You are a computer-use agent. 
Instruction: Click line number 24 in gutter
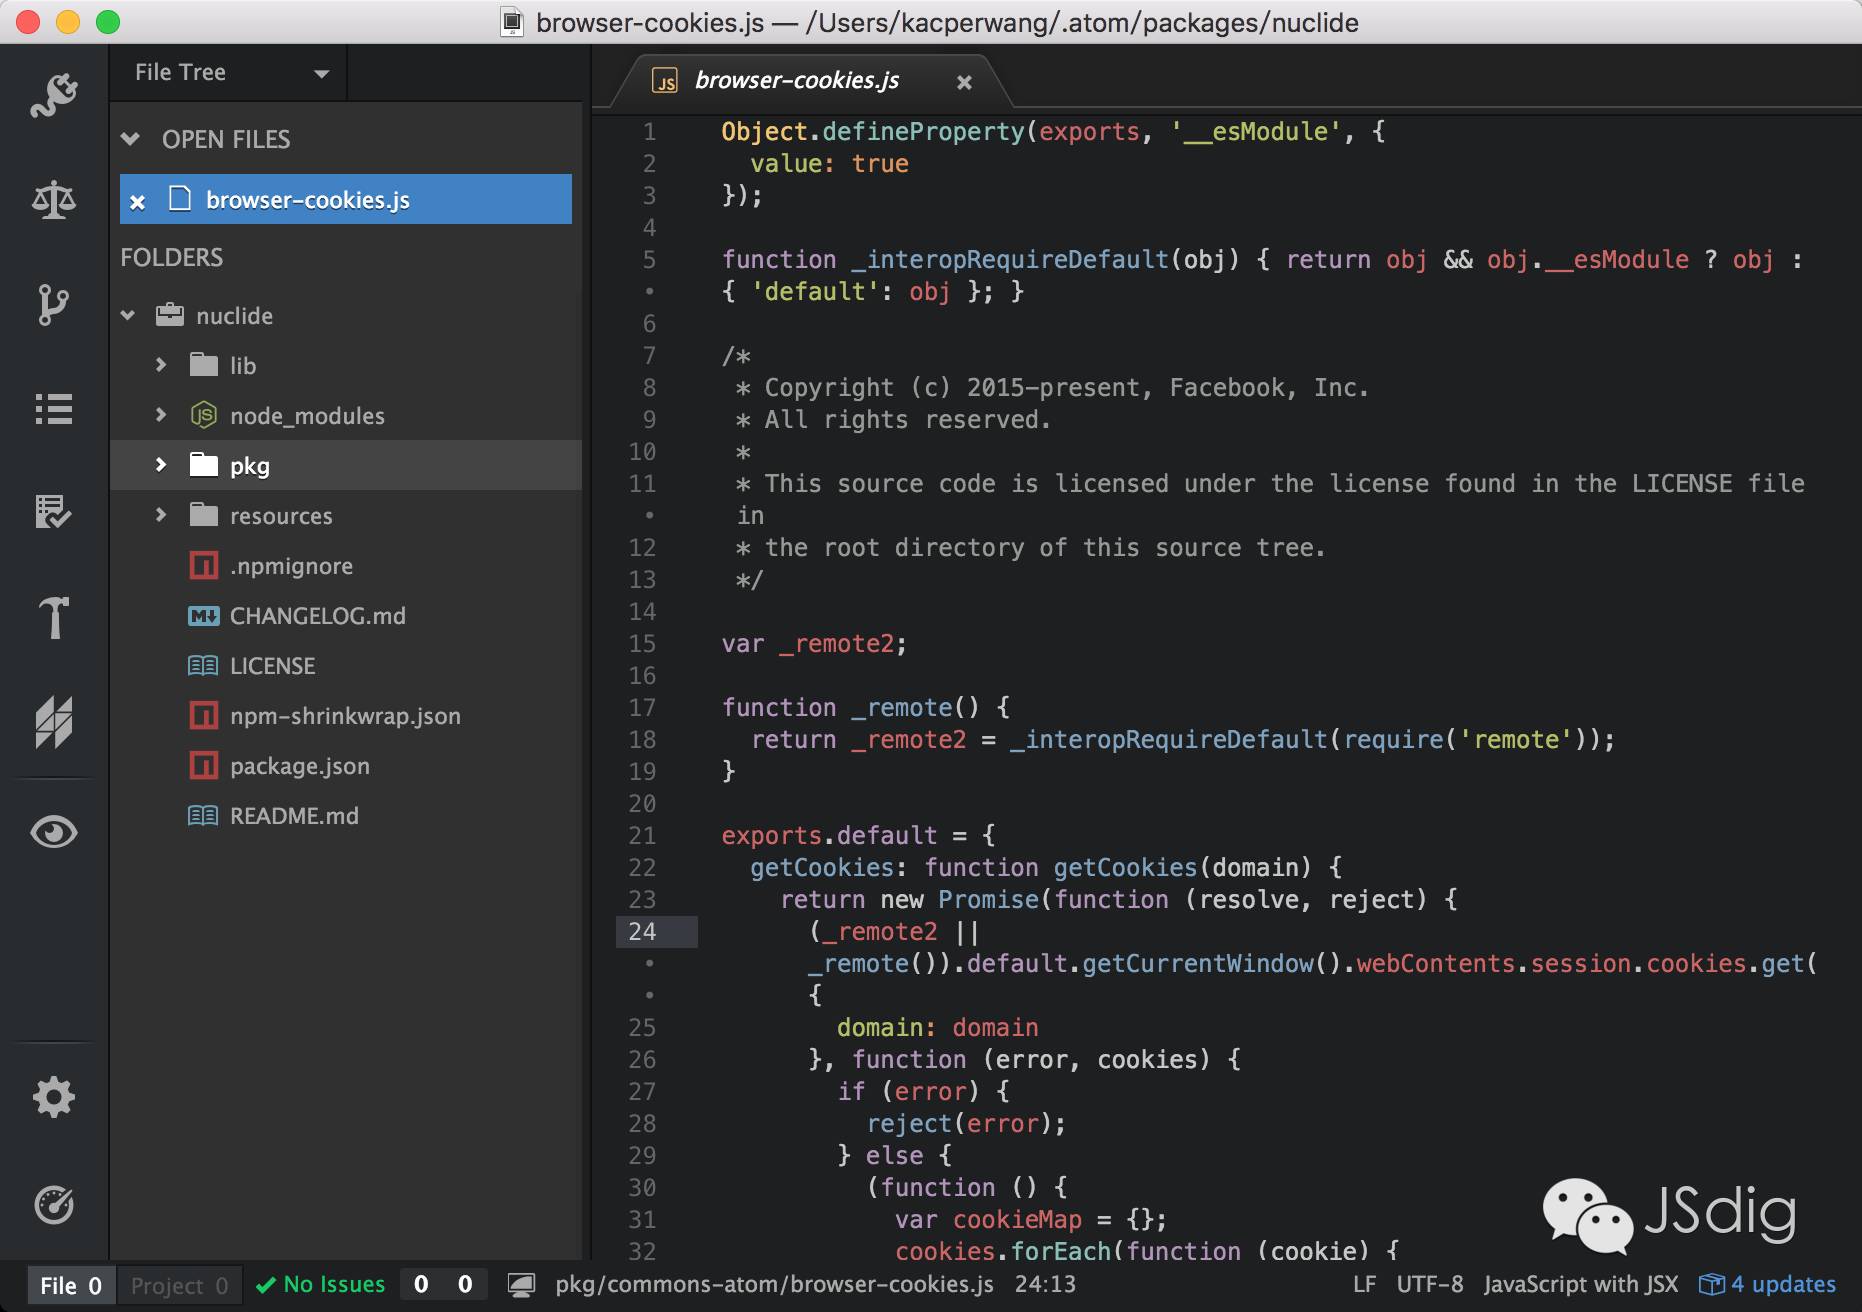(x=643, y=931)
